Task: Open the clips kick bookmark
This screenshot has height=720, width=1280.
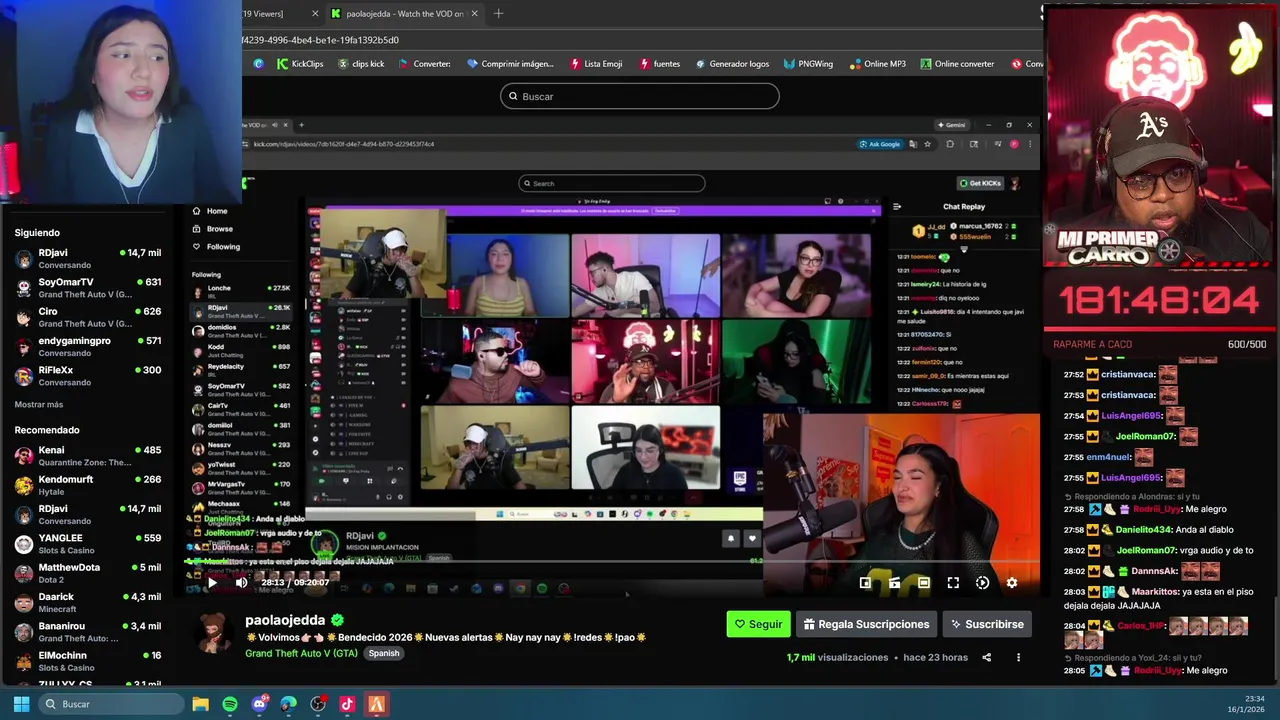Action: [361, 64]
